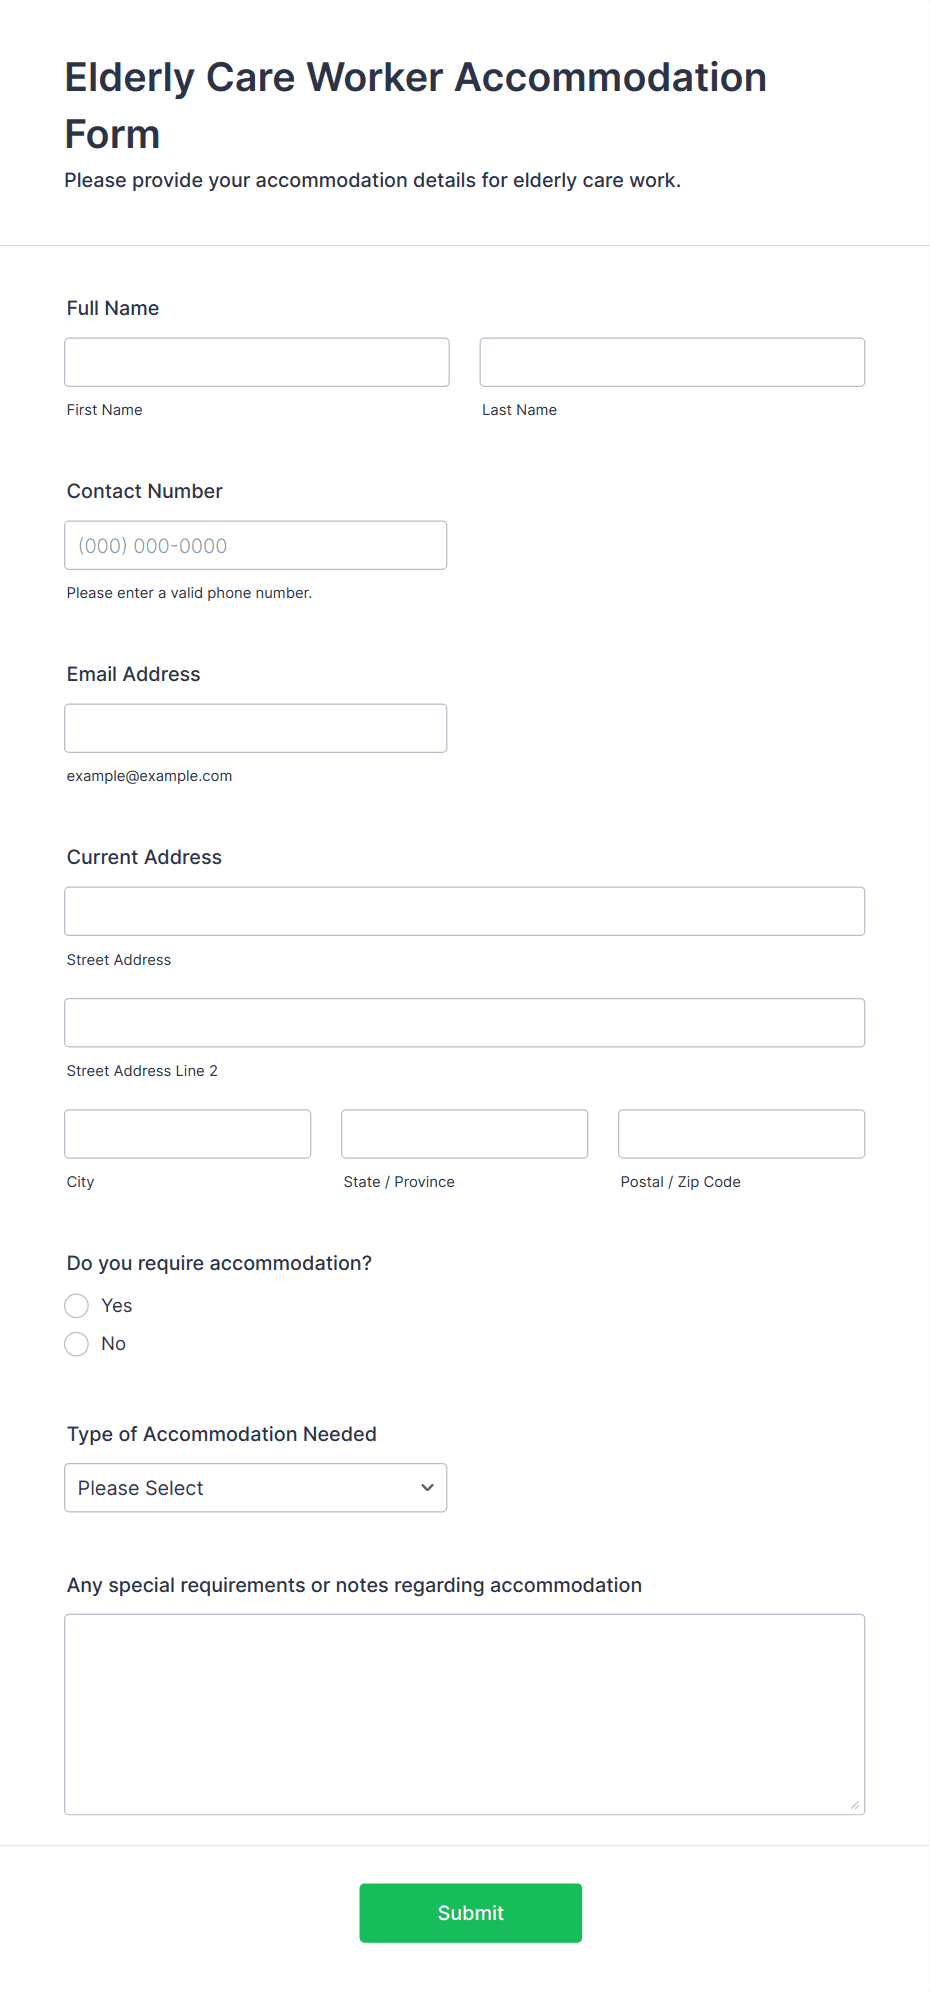Select Yes for requiring accommodation
The height and width of the screenshot is (1992, 930).
tap(77, 1305)
